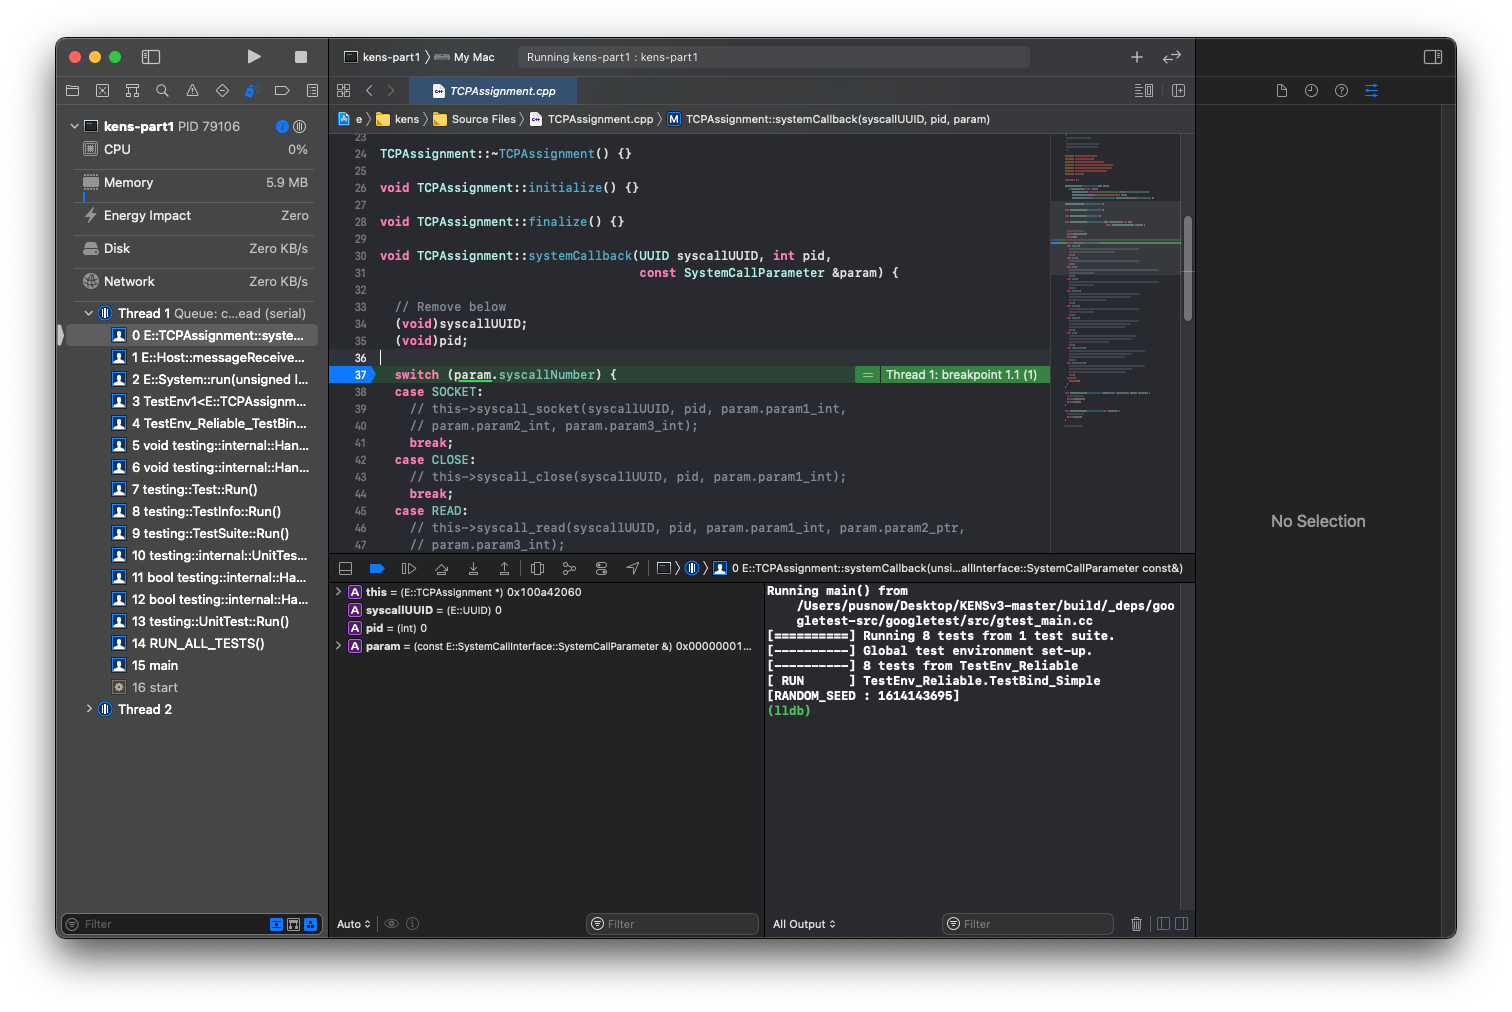1512x1012 pixels.
Task: Expand the 'this' variable
Action: [x=338, y=592]
